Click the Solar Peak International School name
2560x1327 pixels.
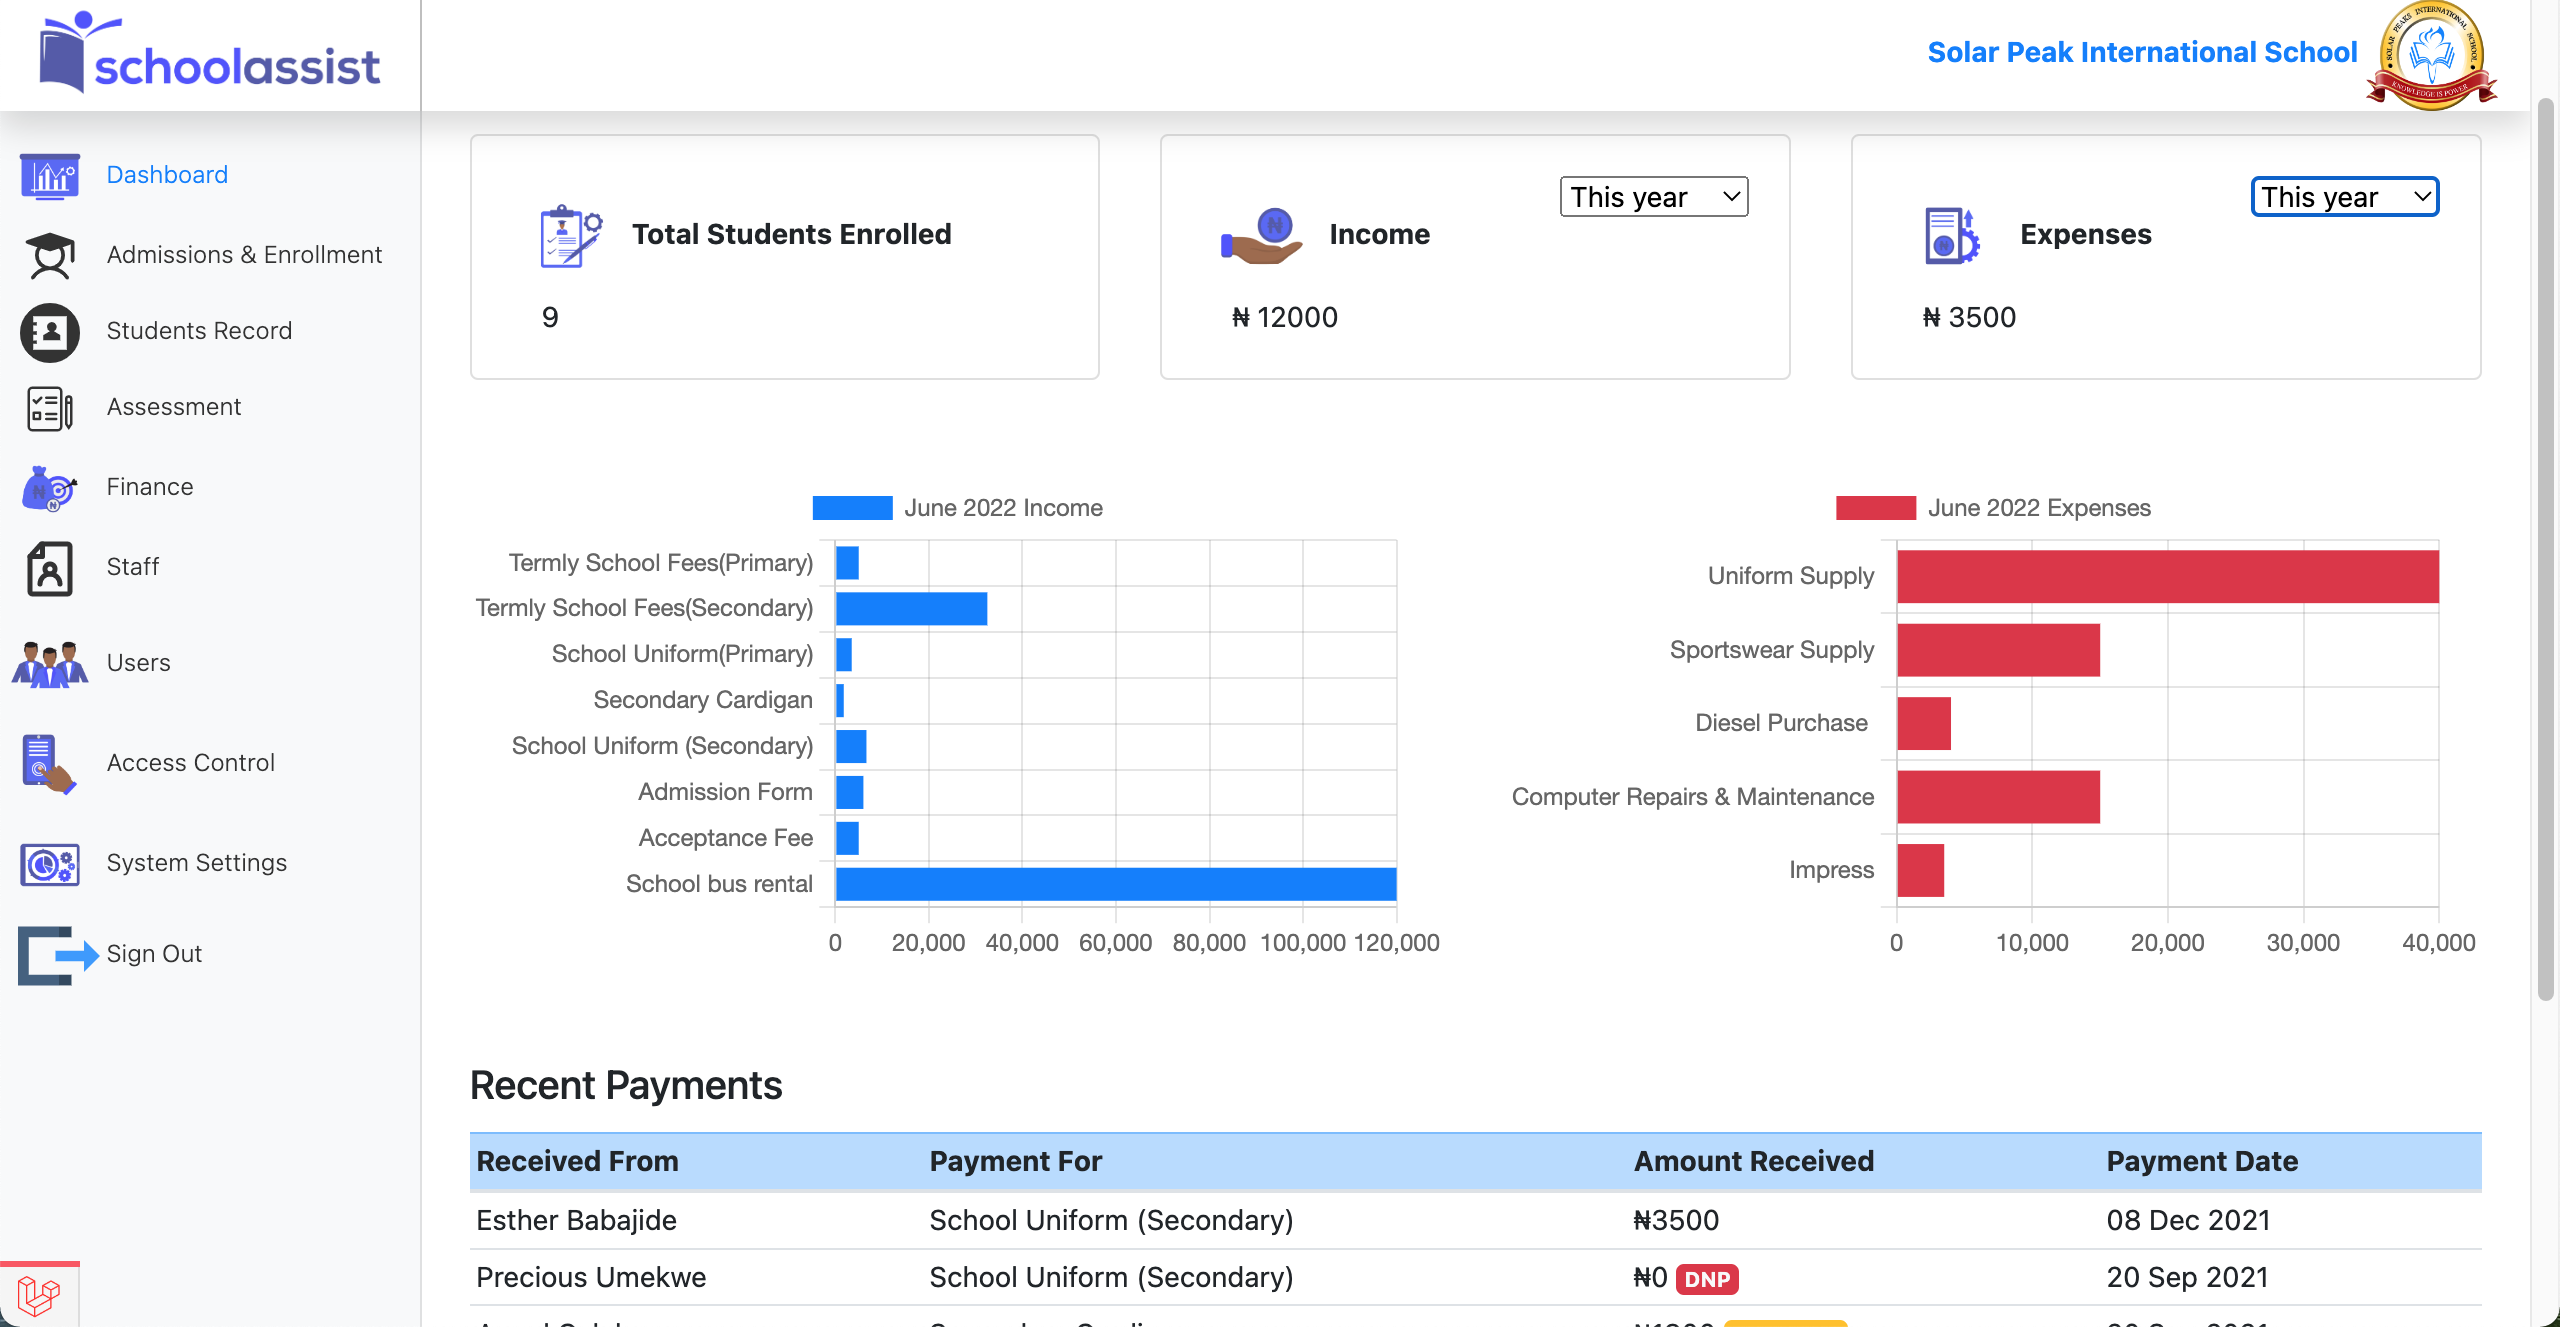point(2141,52)
